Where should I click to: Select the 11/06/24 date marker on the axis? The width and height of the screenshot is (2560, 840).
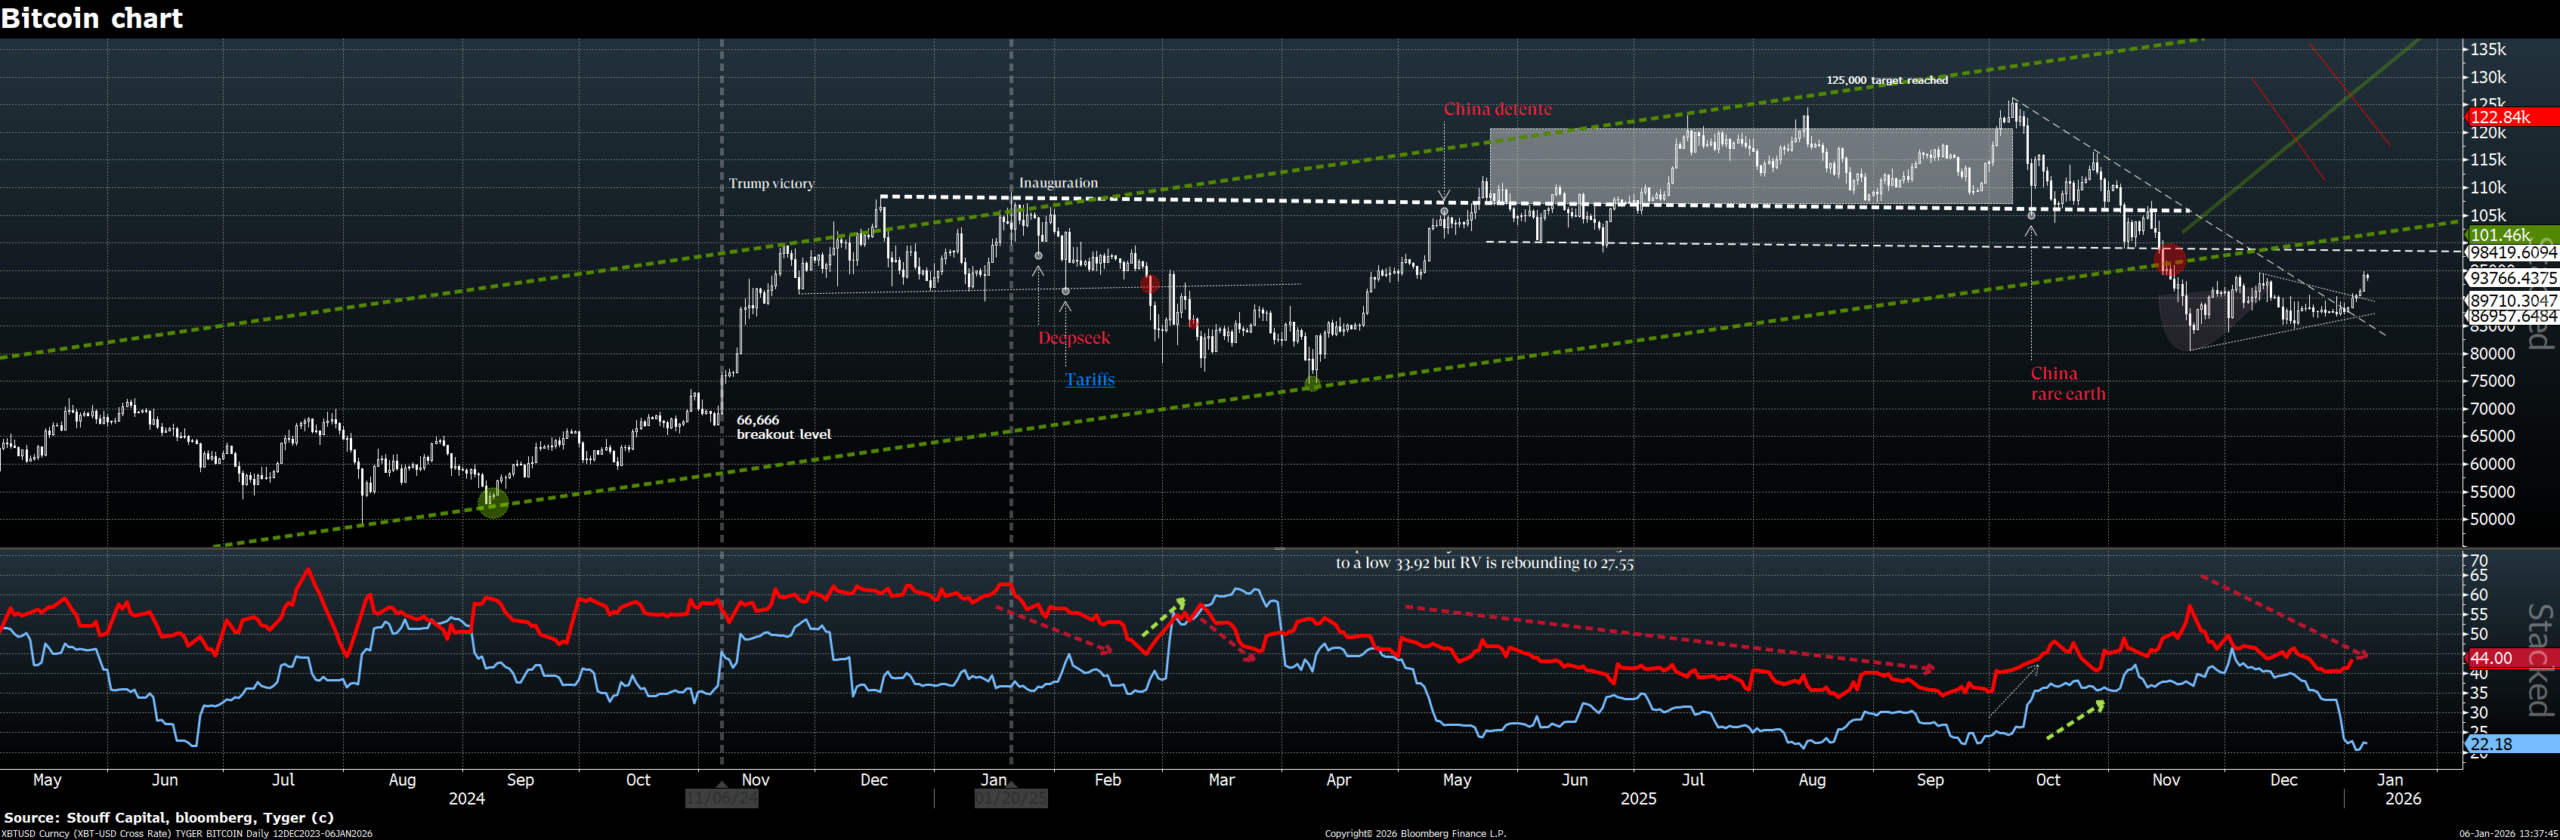(x=722, y=798)
